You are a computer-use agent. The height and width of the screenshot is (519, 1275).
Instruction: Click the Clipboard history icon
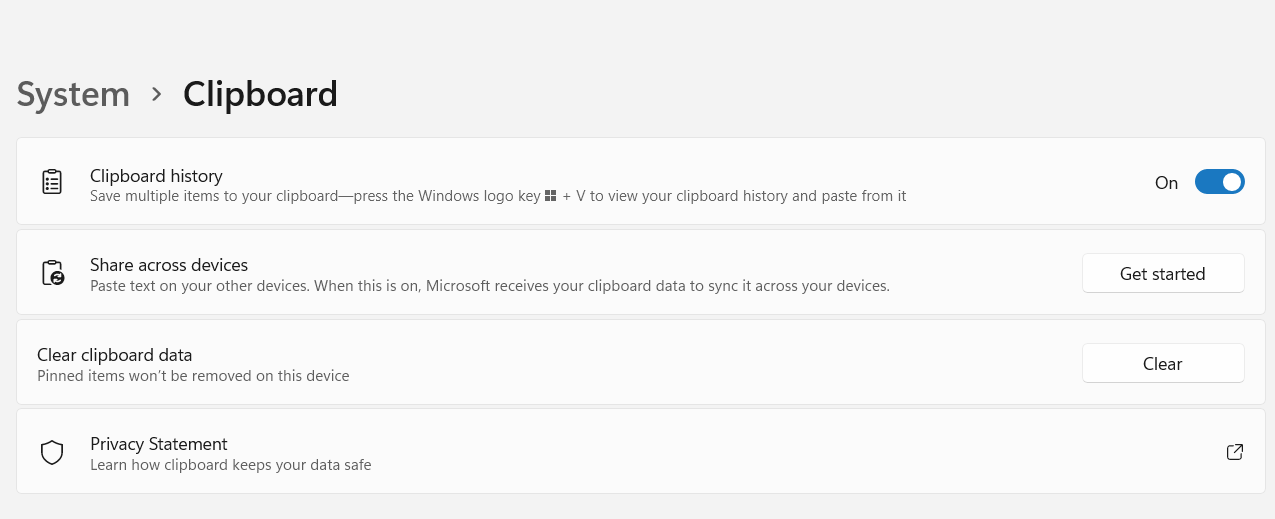(51, 182)
